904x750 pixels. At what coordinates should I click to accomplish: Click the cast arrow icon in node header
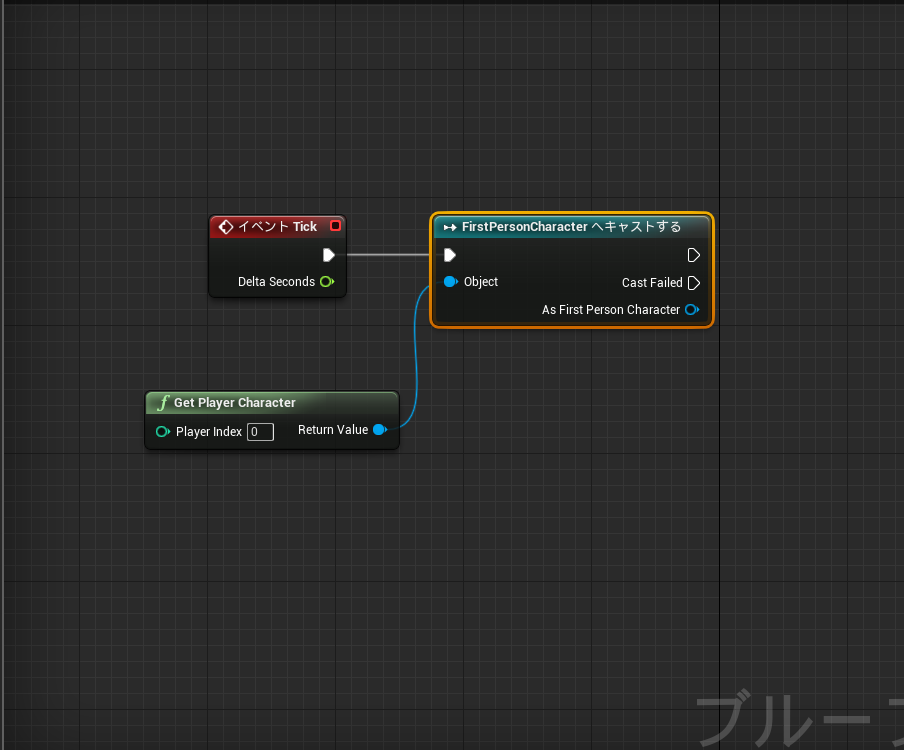[x=450, y=227]
